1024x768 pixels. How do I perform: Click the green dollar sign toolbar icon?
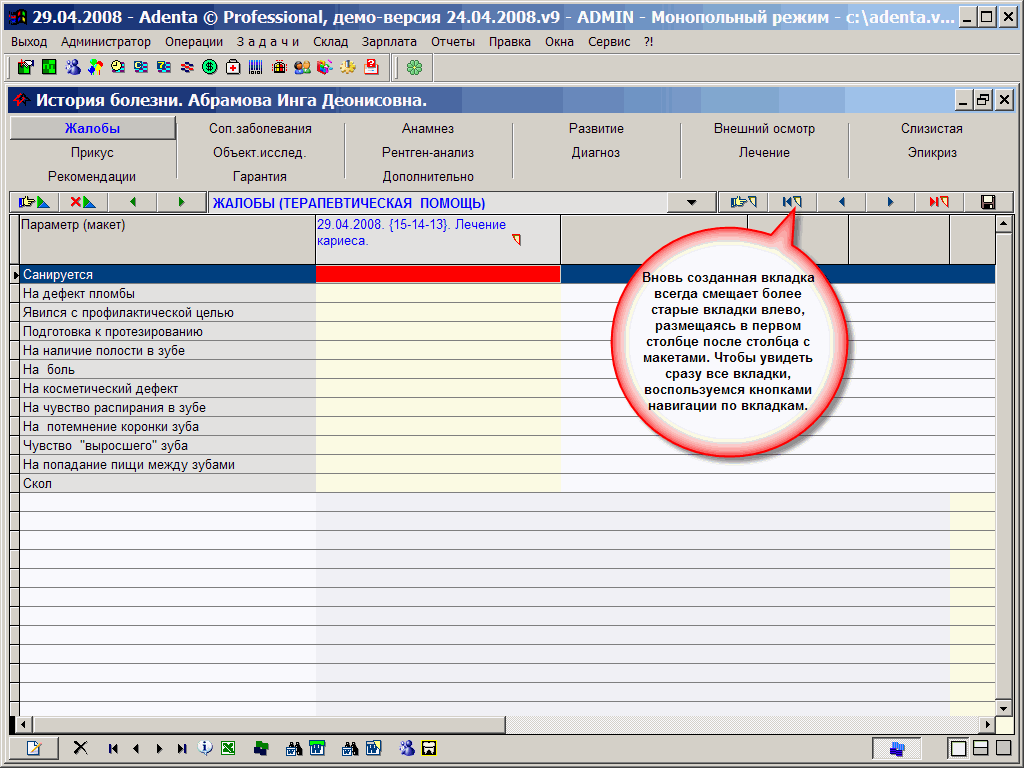point(209,67)
